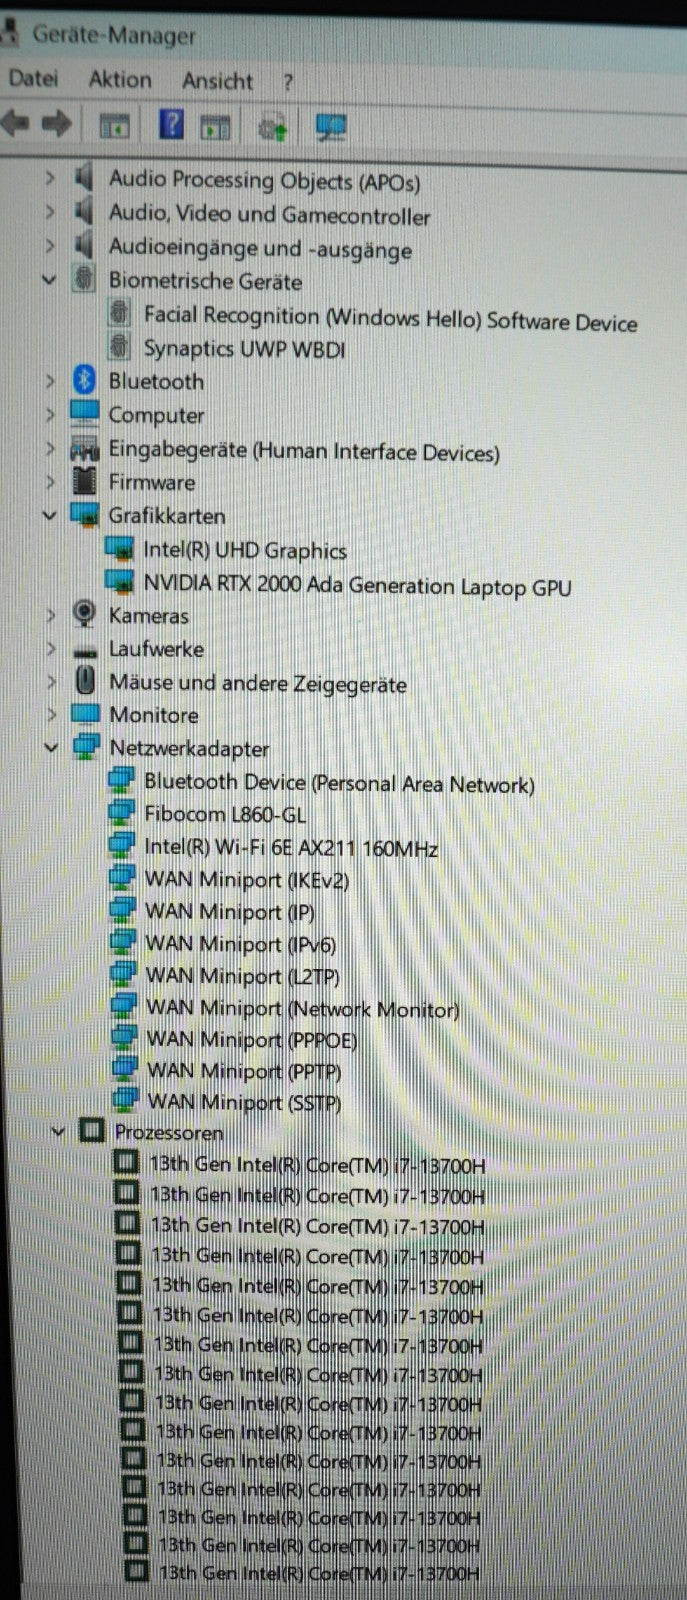687x1600 pixels.
Task: Click the Back arrow toolbar icon
Action: (x=15, y=124)
